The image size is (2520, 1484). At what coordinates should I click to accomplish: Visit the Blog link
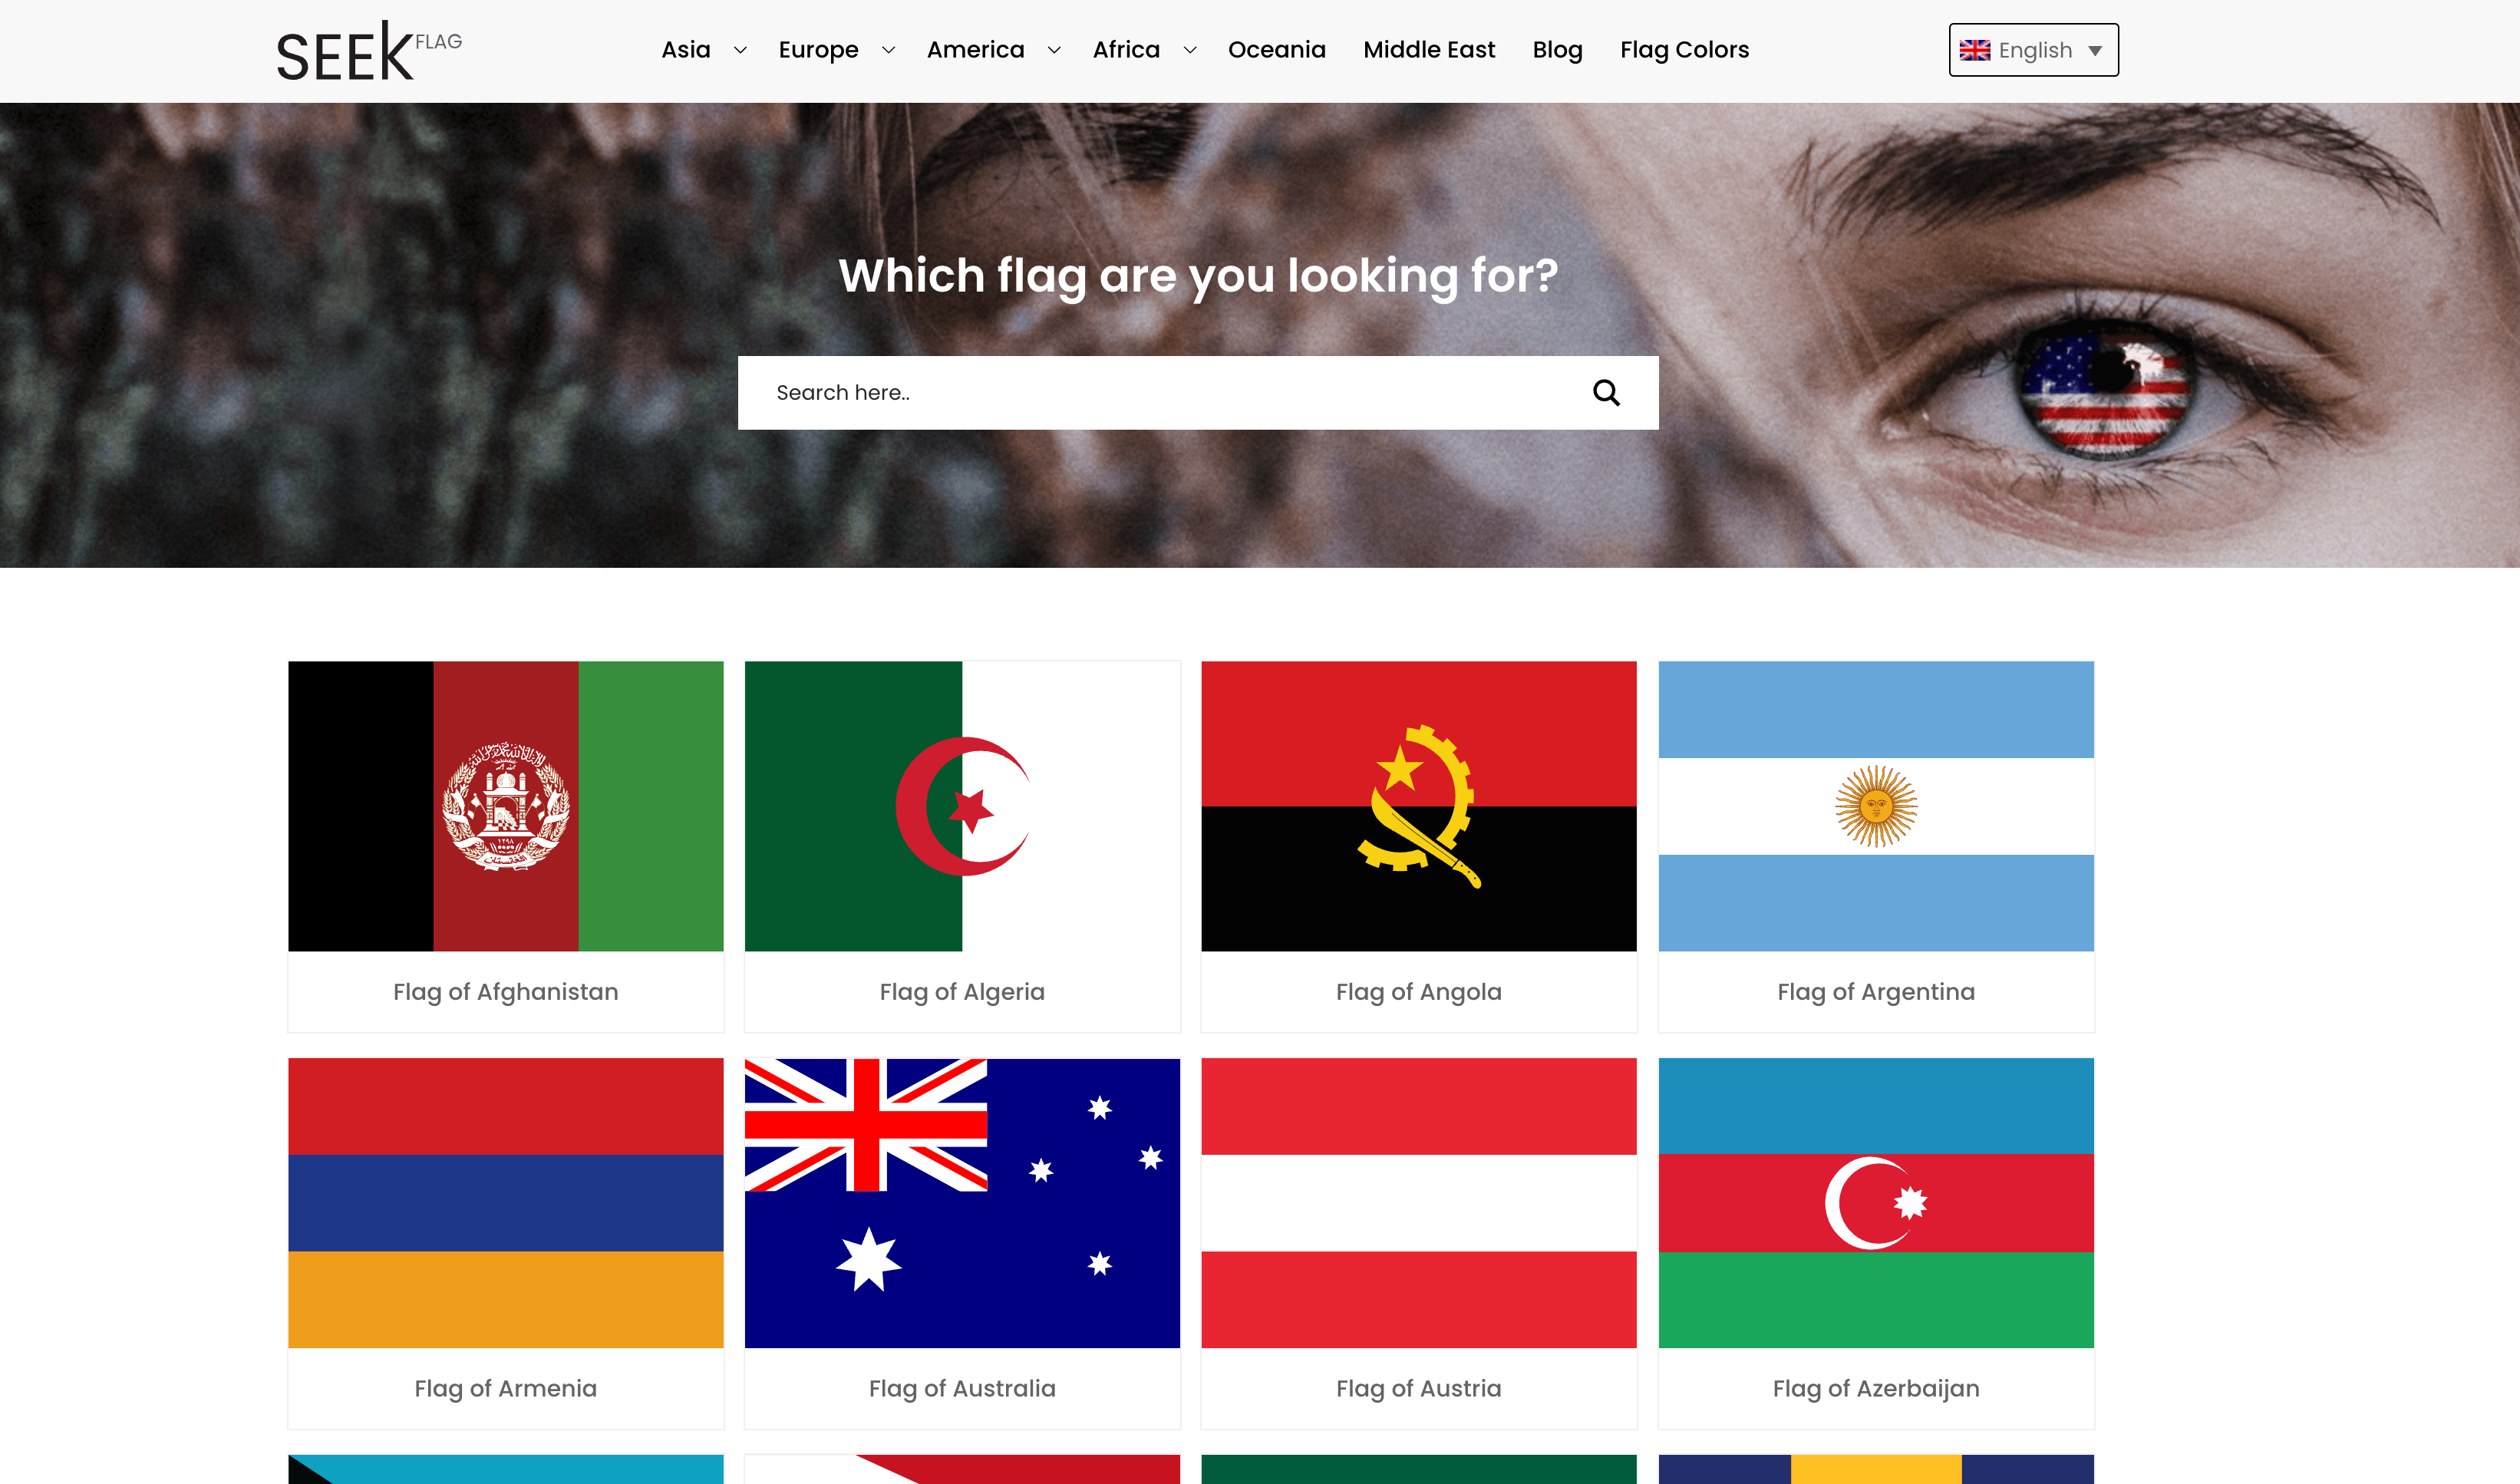pyautogui.click(x=1557, y=50)
